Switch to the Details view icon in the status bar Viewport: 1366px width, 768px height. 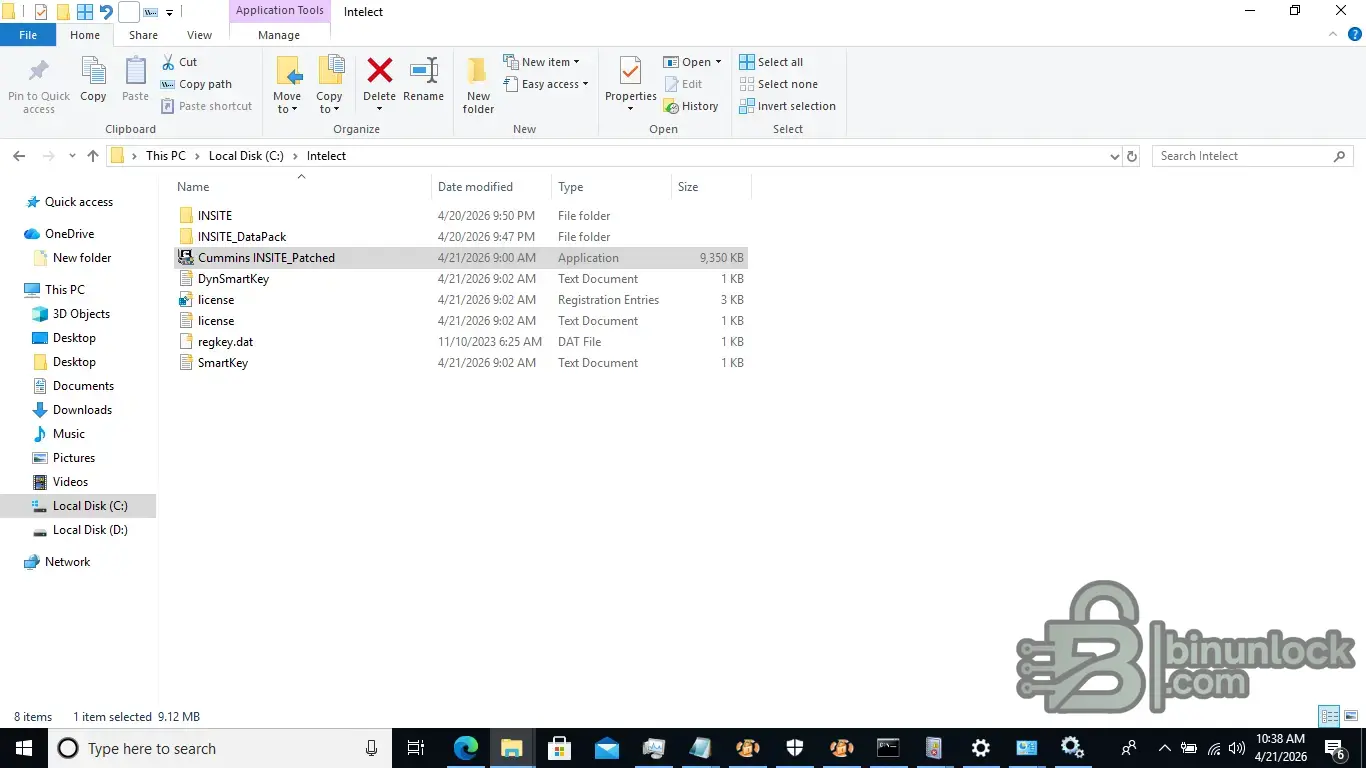pos(1329,716)
